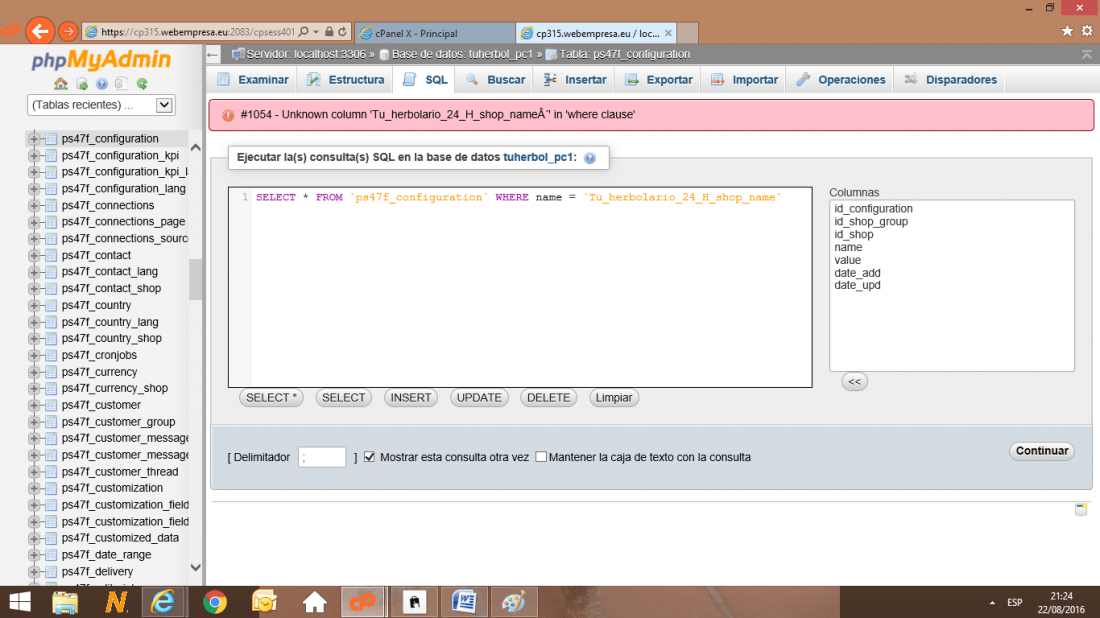The height and width of the screenshot is (618, 1100).
Task: Insert an UPDATE query template
Action: coord(479,398)
